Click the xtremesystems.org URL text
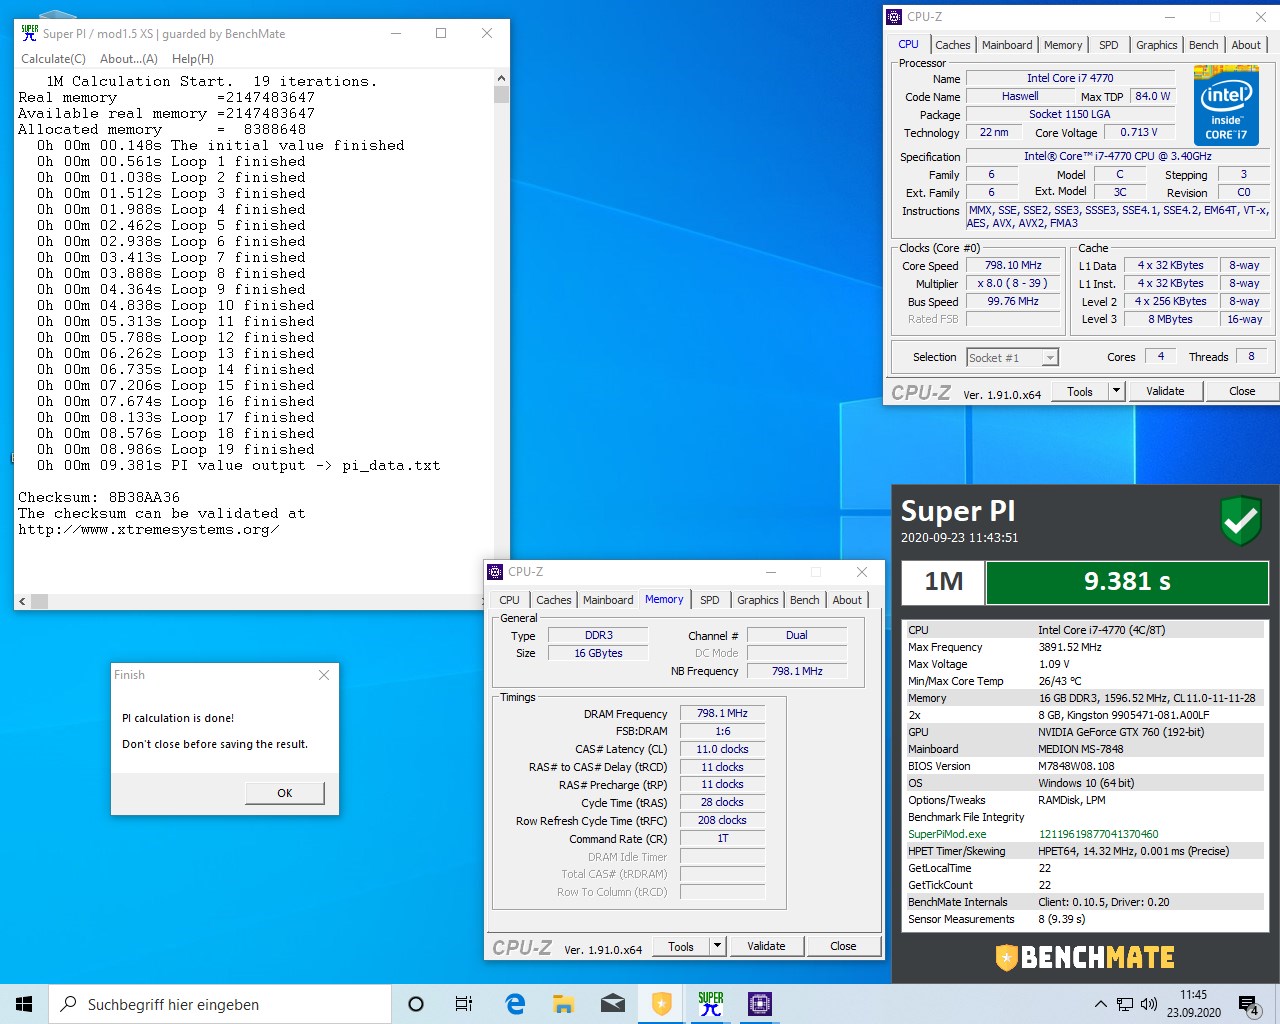This screenshot has width=1280, height=1024. [x=148, y=529]
